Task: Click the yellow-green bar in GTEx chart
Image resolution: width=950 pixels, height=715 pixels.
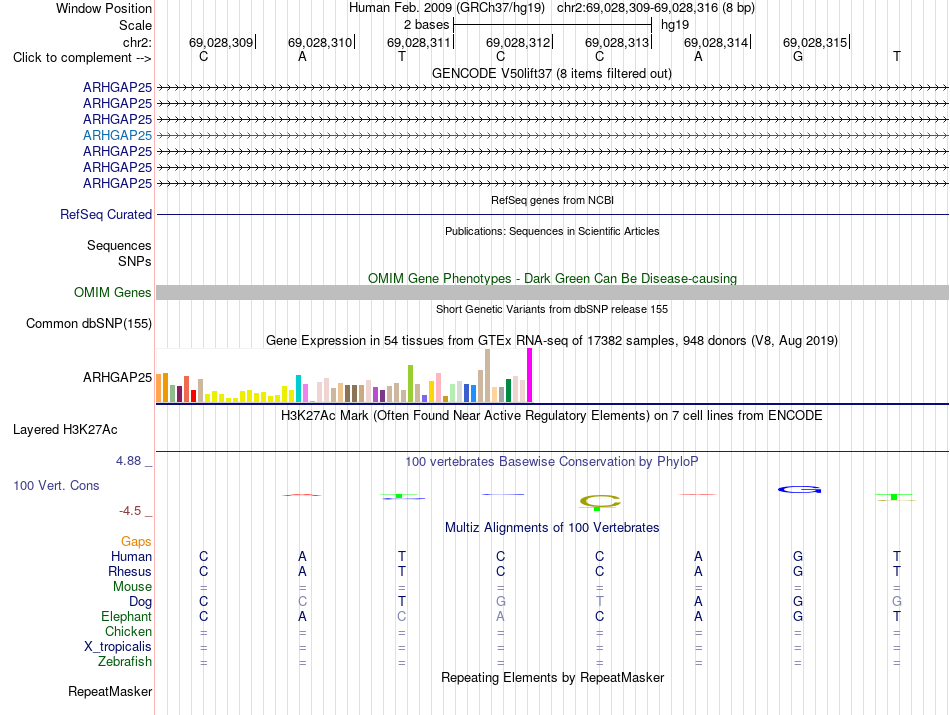Action: click(410, 384)
